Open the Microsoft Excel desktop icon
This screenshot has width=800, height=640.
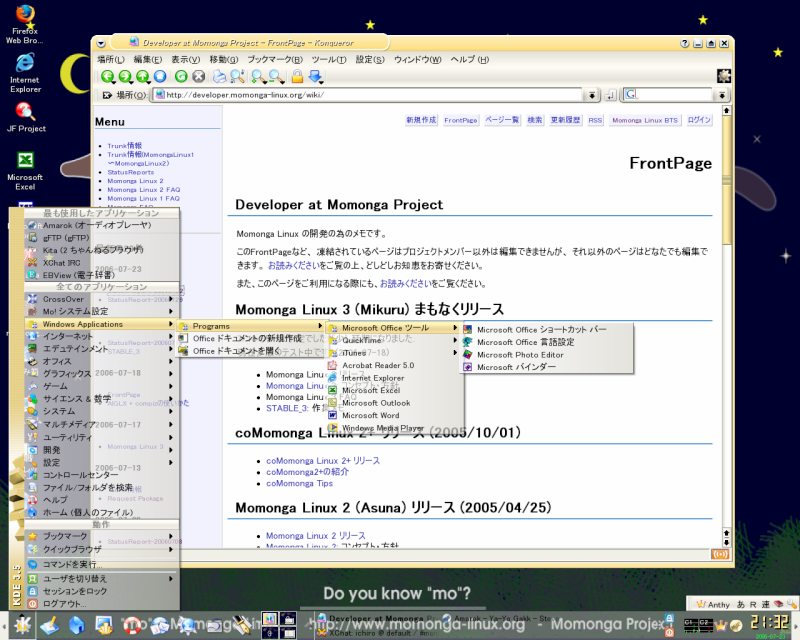(x=25, y=170)
